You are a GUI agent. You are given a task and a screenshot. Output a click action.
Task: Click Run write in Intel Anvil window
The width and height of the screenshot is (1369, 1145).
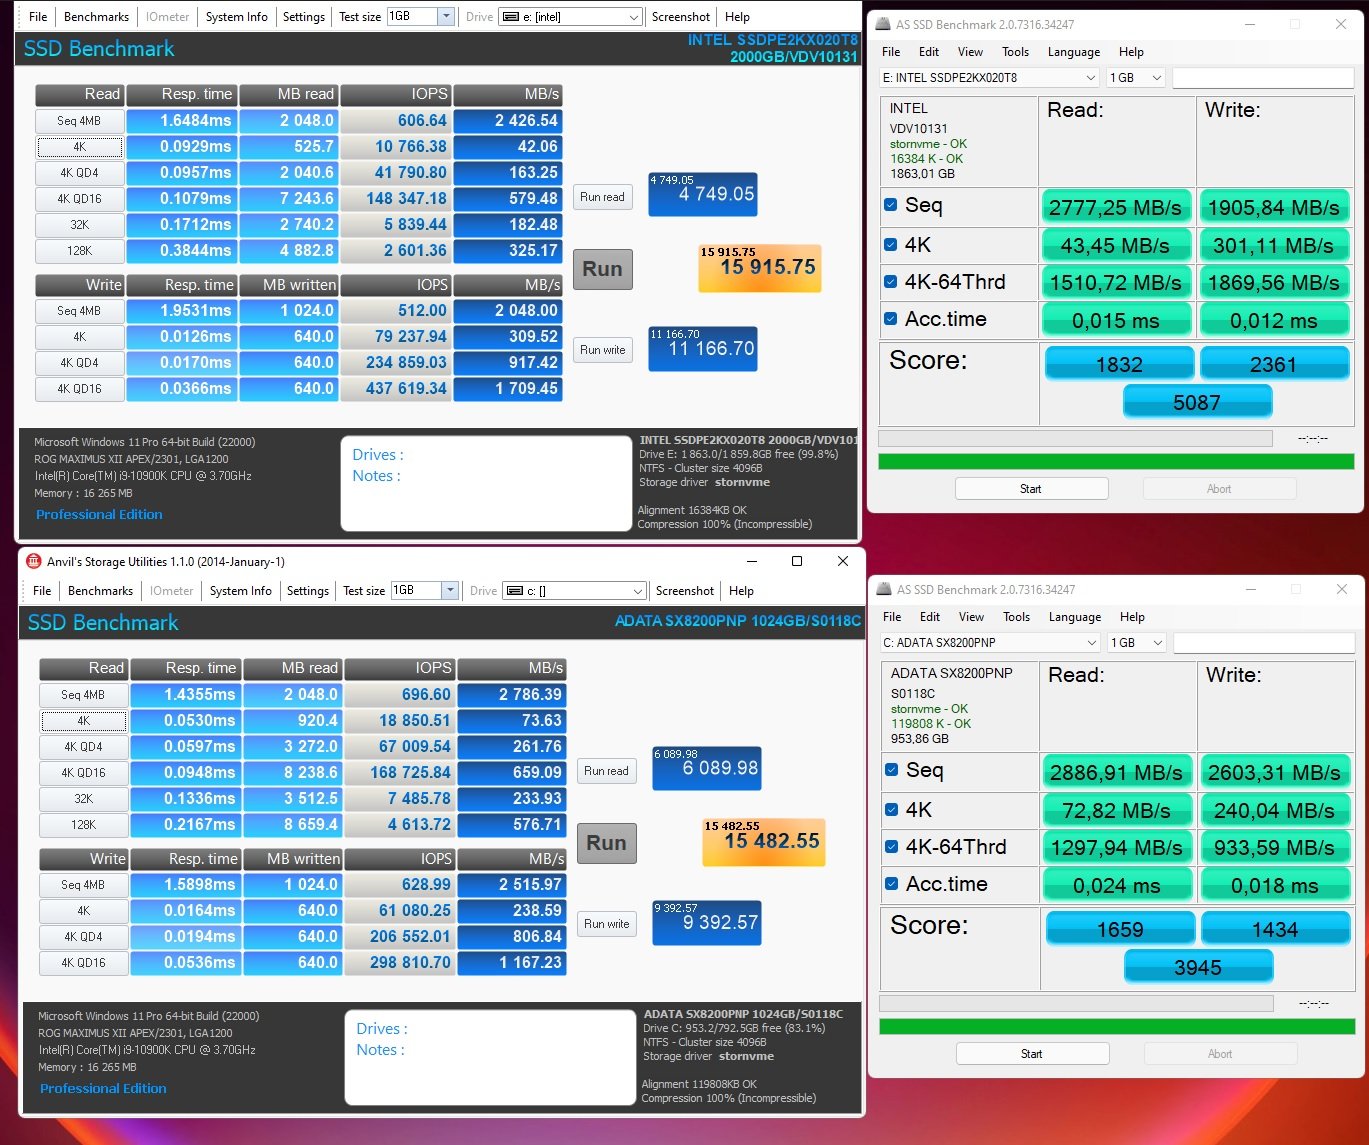pos(602,350)
